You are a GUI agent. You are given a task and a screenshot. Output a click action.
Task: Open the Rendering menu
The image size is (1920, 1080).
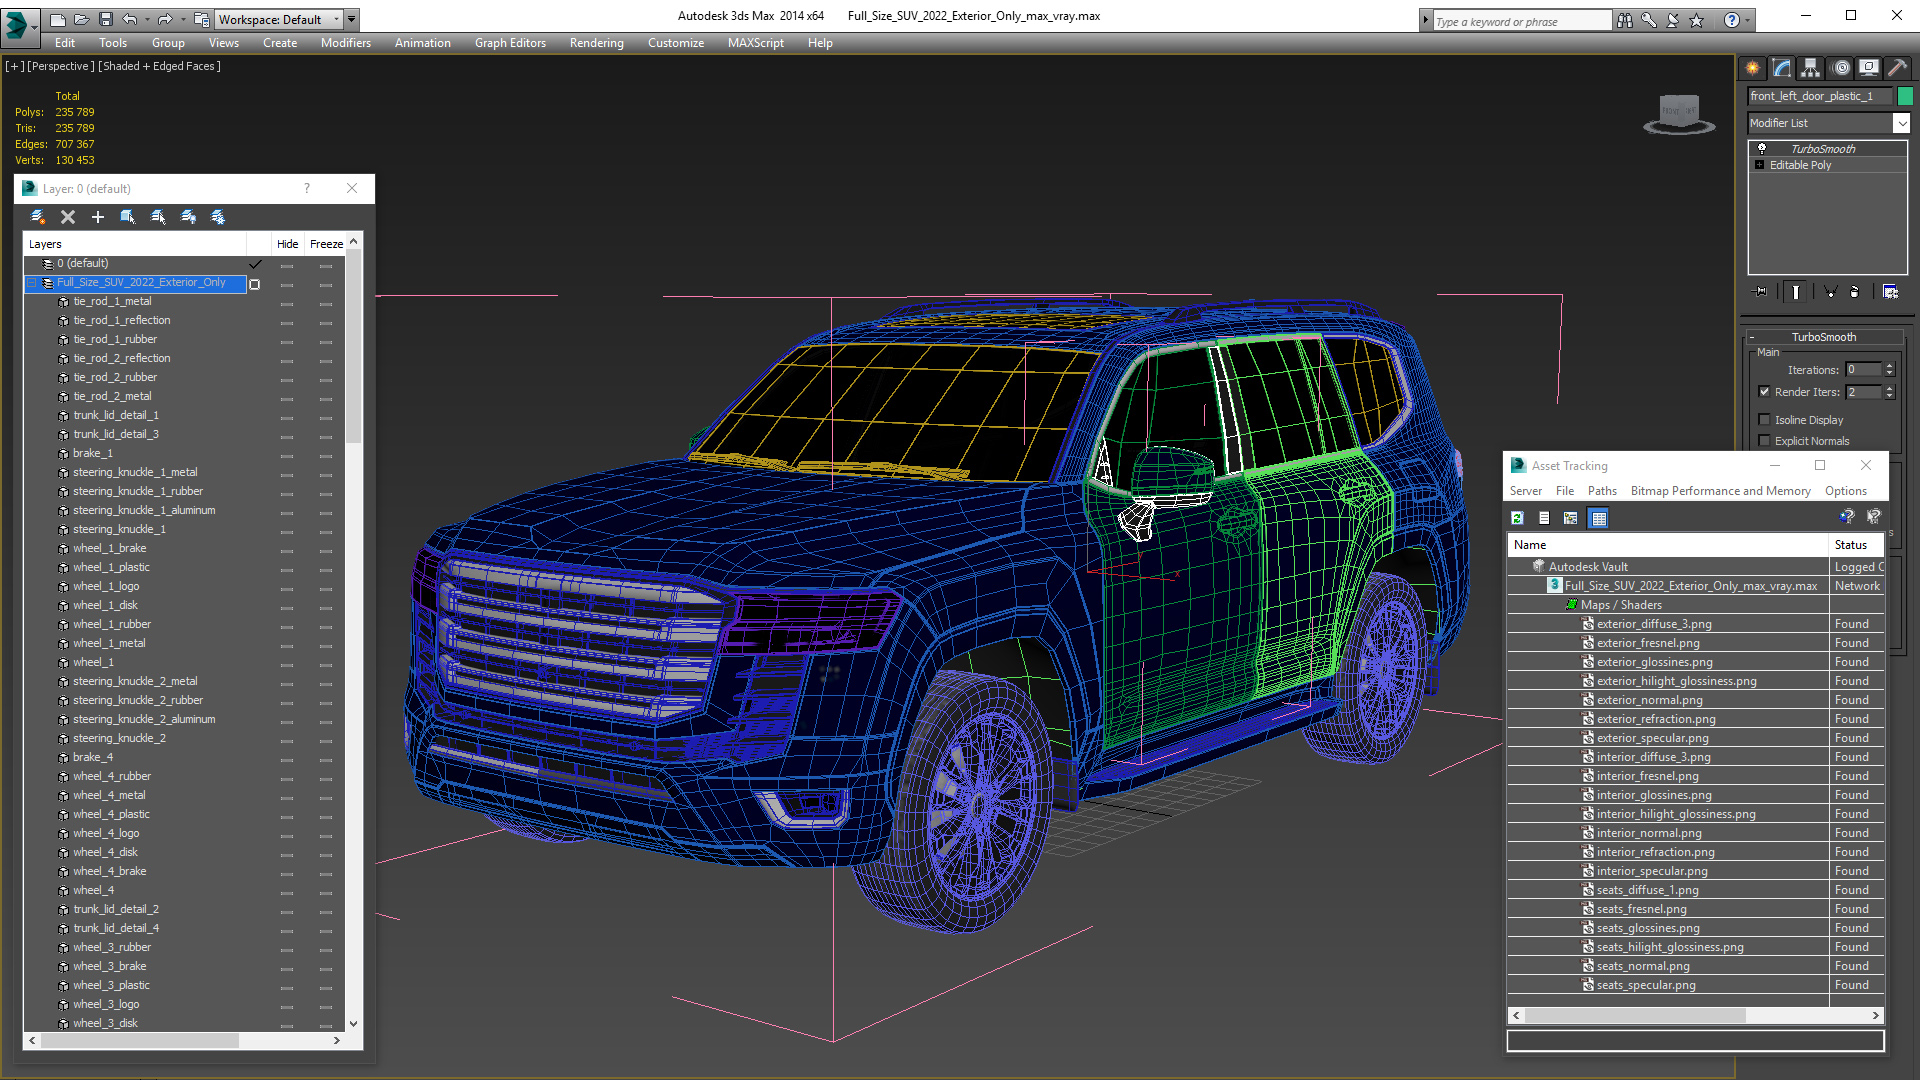click(596, 43)
